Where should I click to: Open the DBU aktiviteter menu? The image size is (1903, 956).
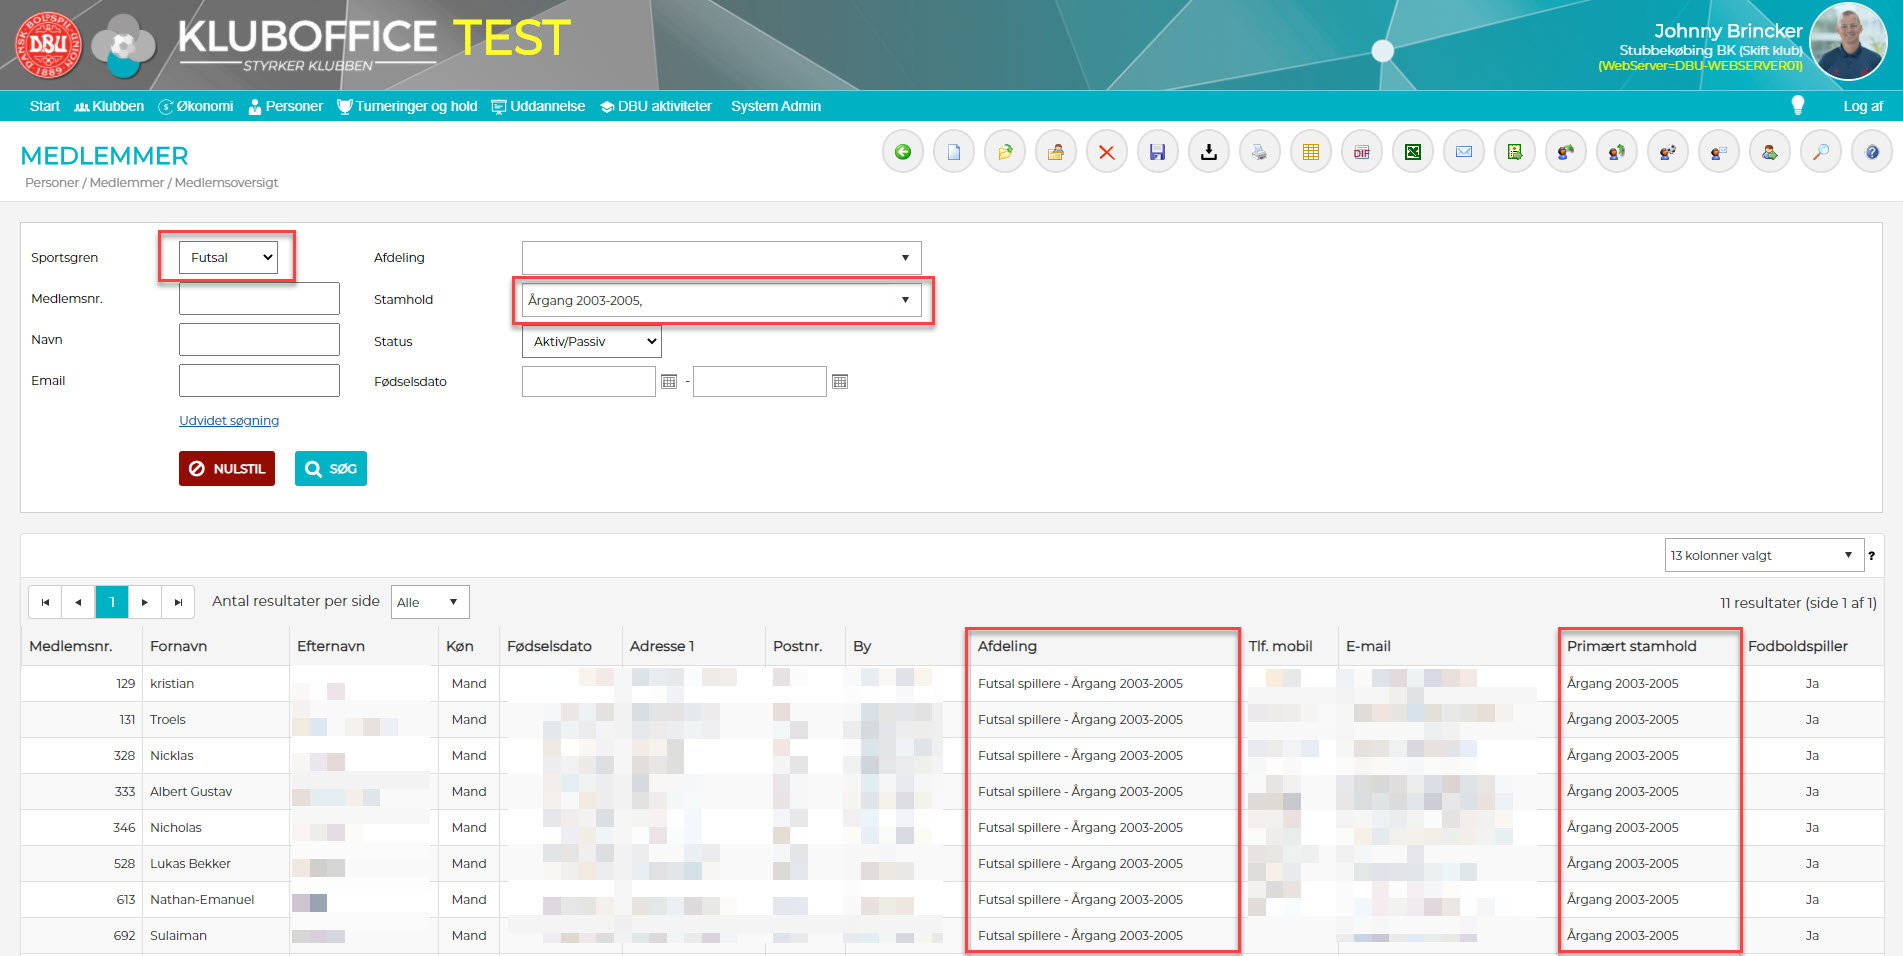(656, 106)
